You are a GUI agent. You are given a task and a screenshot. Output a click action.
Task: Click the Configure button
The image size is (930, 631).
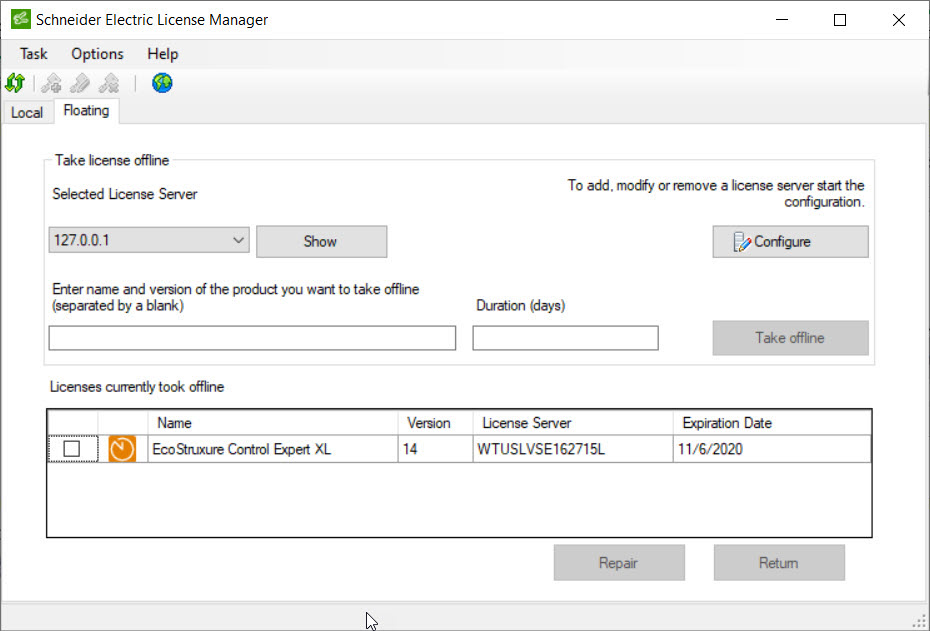coord(790,241)
